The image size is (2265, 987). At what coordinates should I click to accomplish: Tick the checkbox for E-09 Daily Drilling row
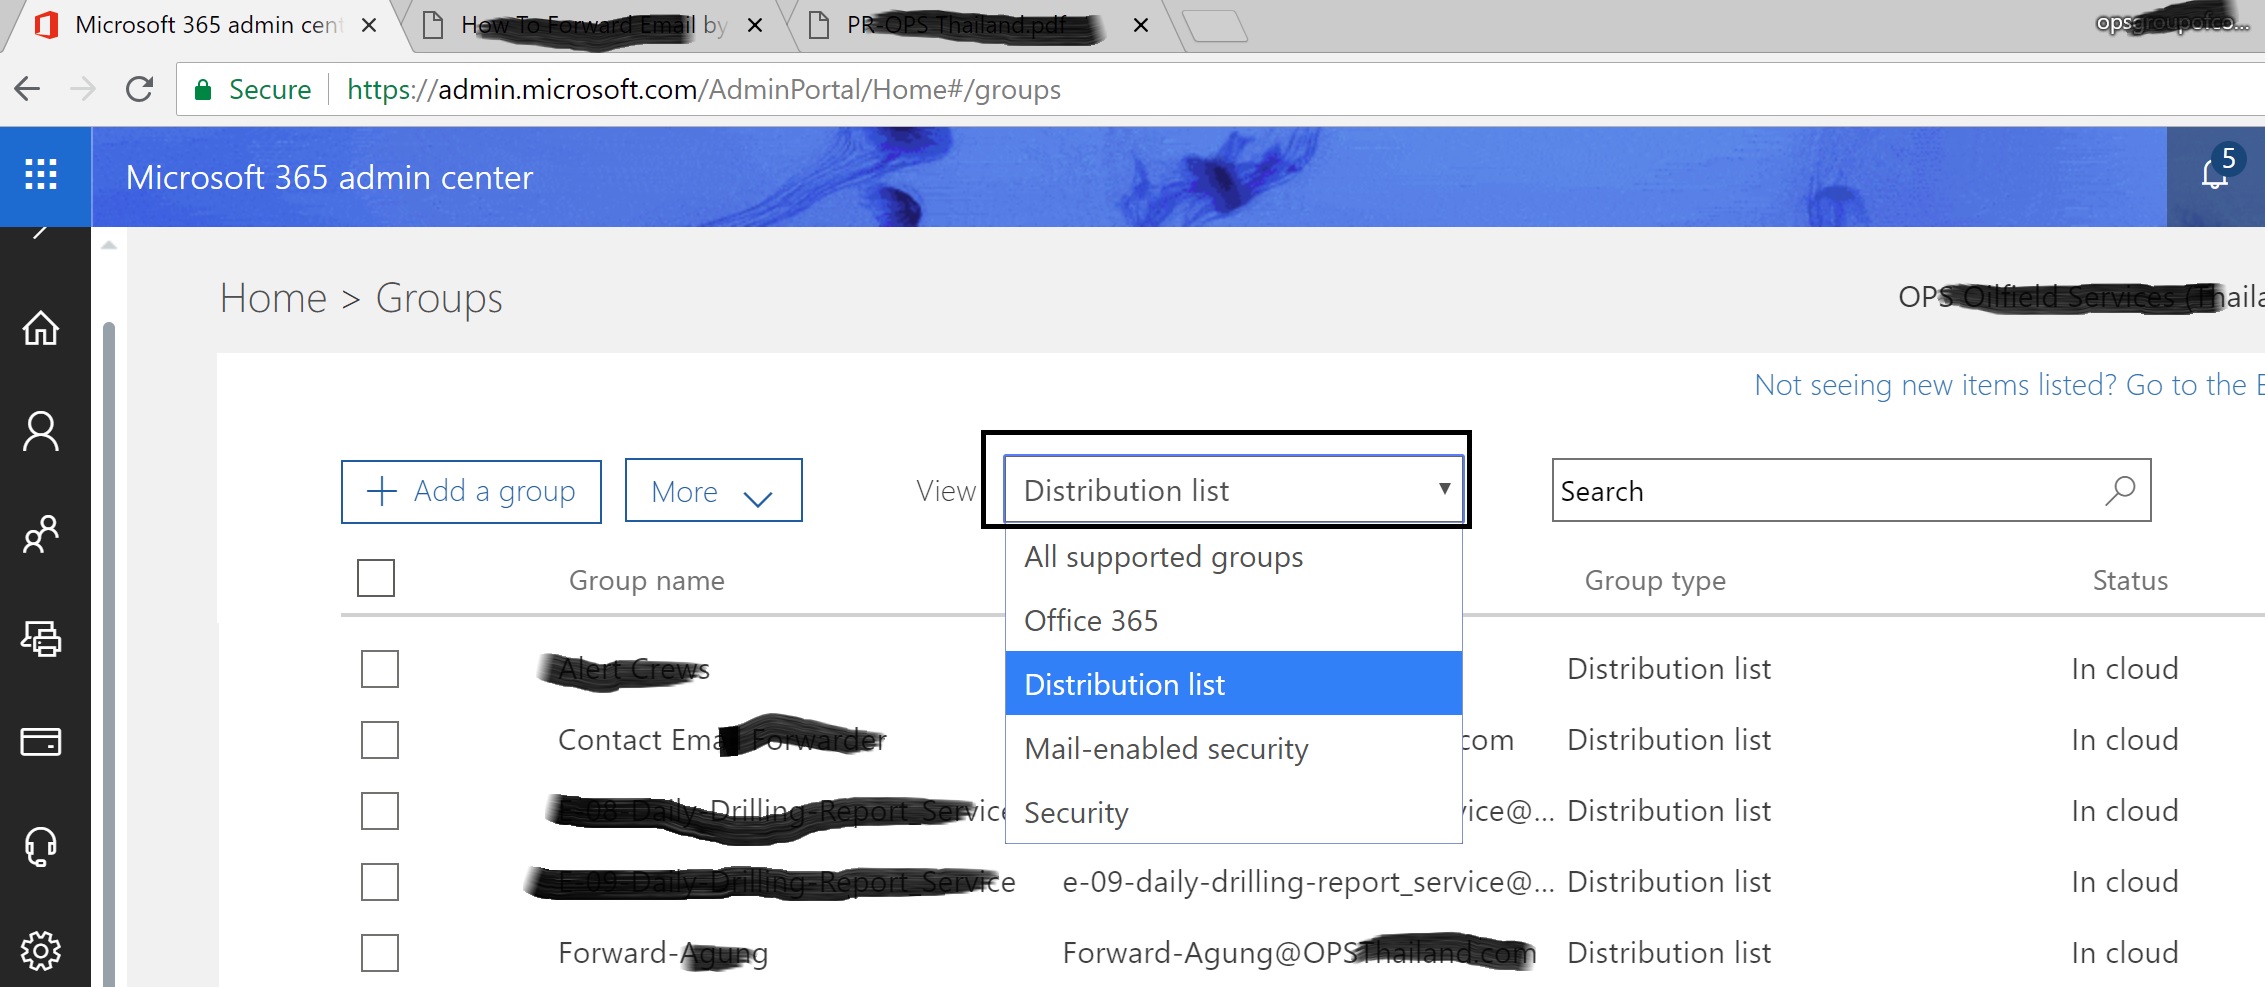[x=380, y=882]
